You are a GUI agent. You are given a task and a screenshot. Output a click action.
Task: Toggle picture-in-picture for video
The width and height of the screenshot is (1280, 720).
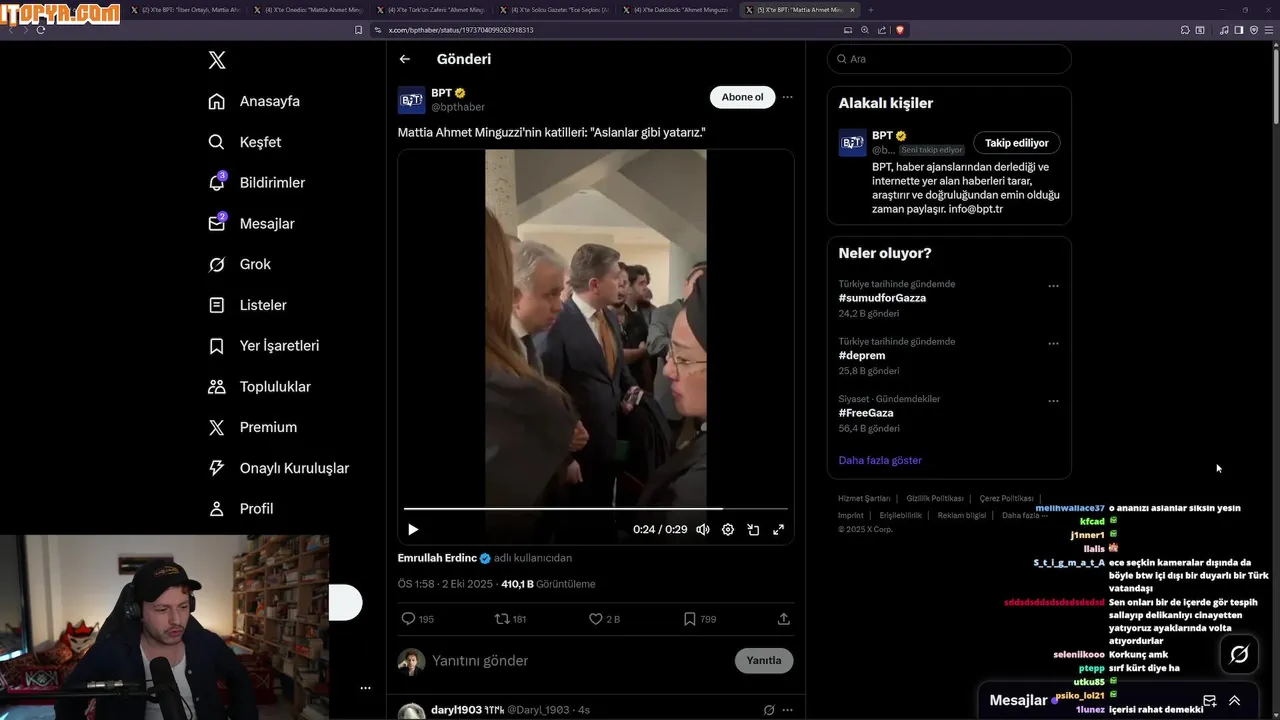753,530
